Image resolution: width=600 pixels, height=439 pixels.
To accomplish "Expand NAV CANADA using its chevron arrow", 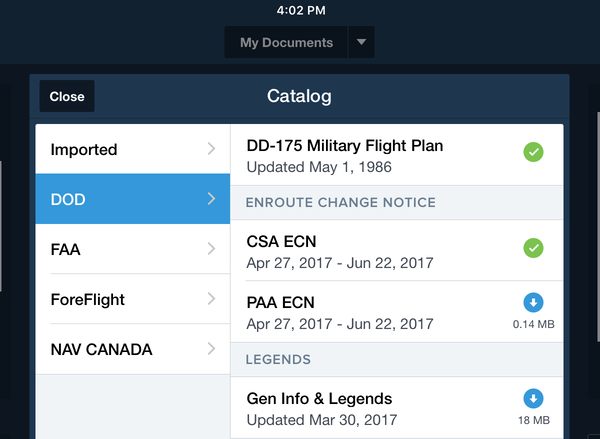I will [x=211, y=349].
